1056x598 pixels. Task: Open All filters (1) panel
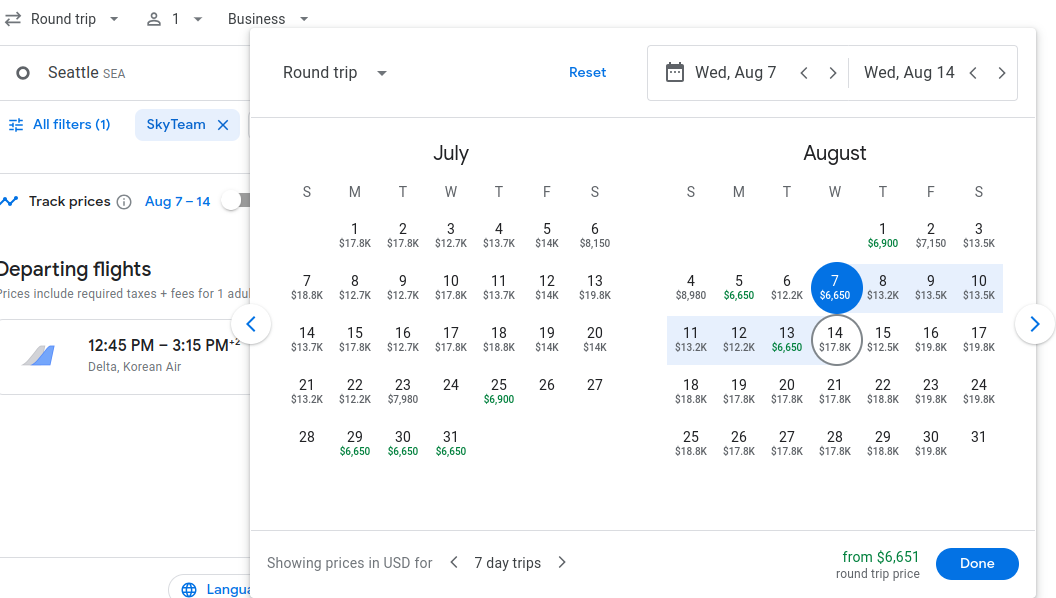point(60,125)
